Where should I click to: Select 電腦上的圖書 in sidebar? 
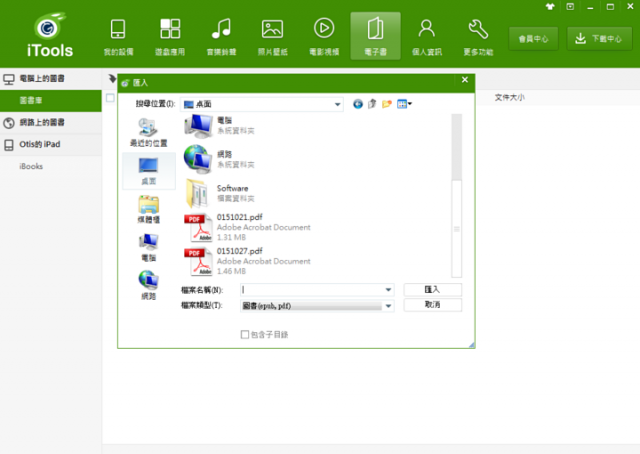click(x=51, y=79)
